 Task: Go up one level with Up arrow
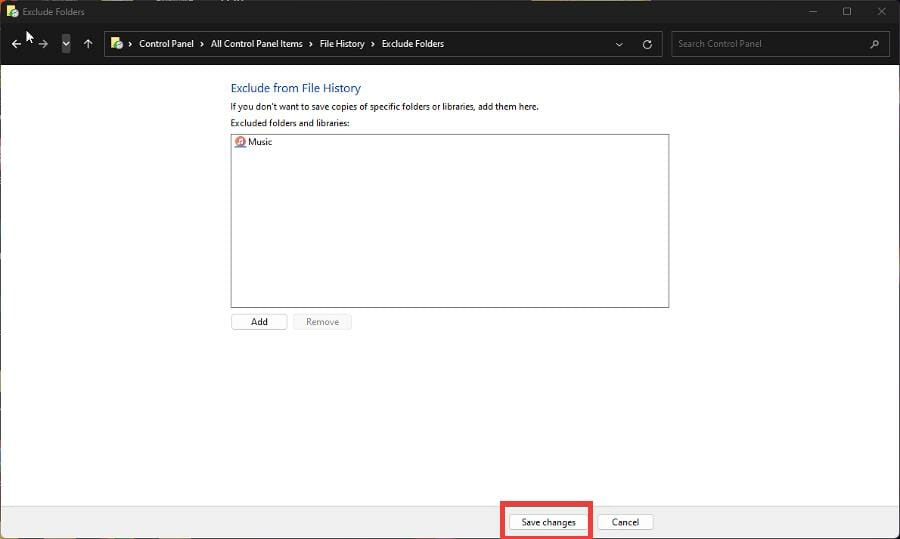88,44
